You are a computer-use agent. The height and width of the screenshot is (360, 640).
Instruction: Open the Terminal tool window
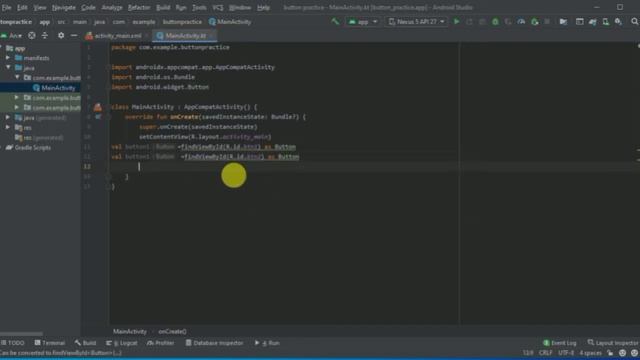click(x=50, y=343)
